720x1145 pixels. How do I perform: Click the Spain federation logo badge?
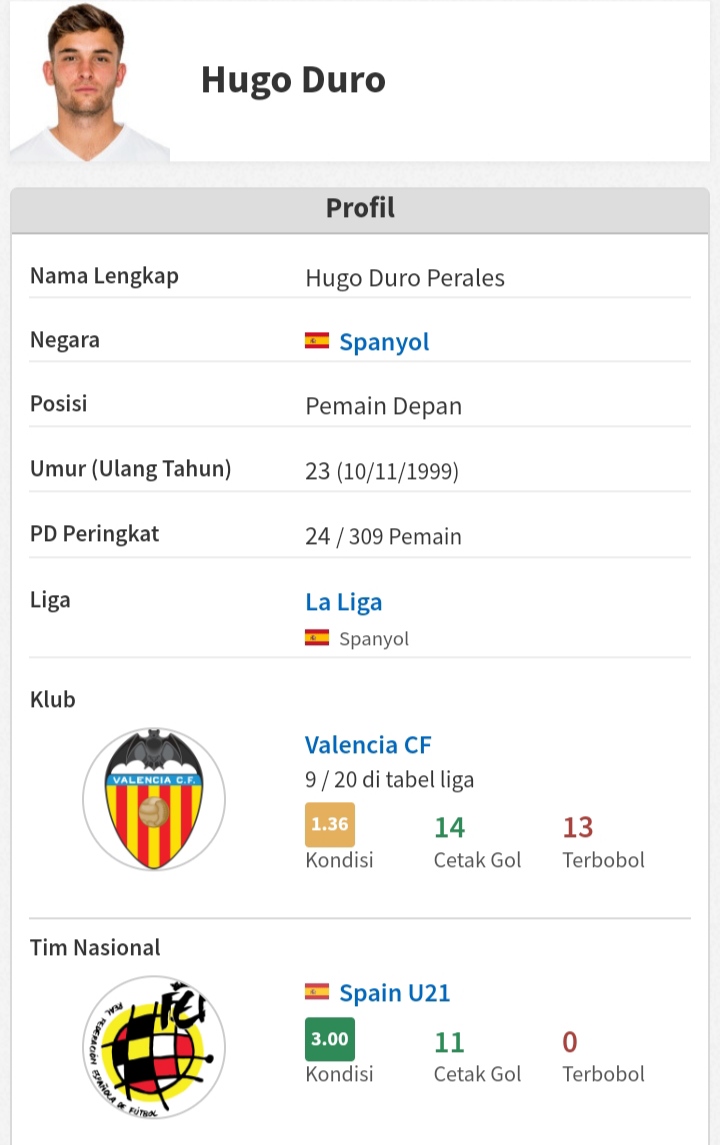(153, 1046)
